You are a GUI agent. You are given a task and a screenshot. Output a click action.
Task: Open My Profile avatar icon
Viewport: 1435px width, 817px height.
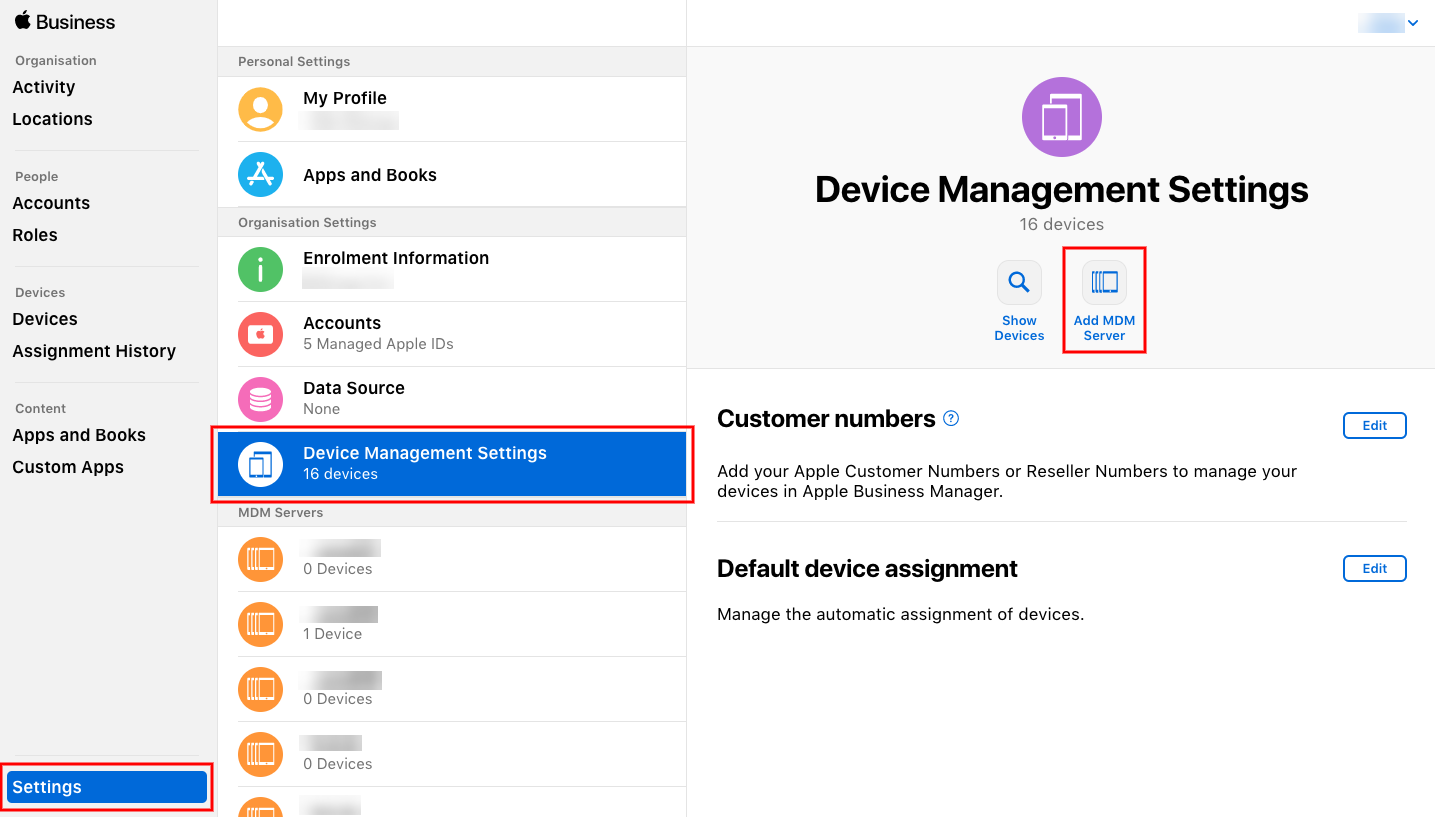[260, 109]
